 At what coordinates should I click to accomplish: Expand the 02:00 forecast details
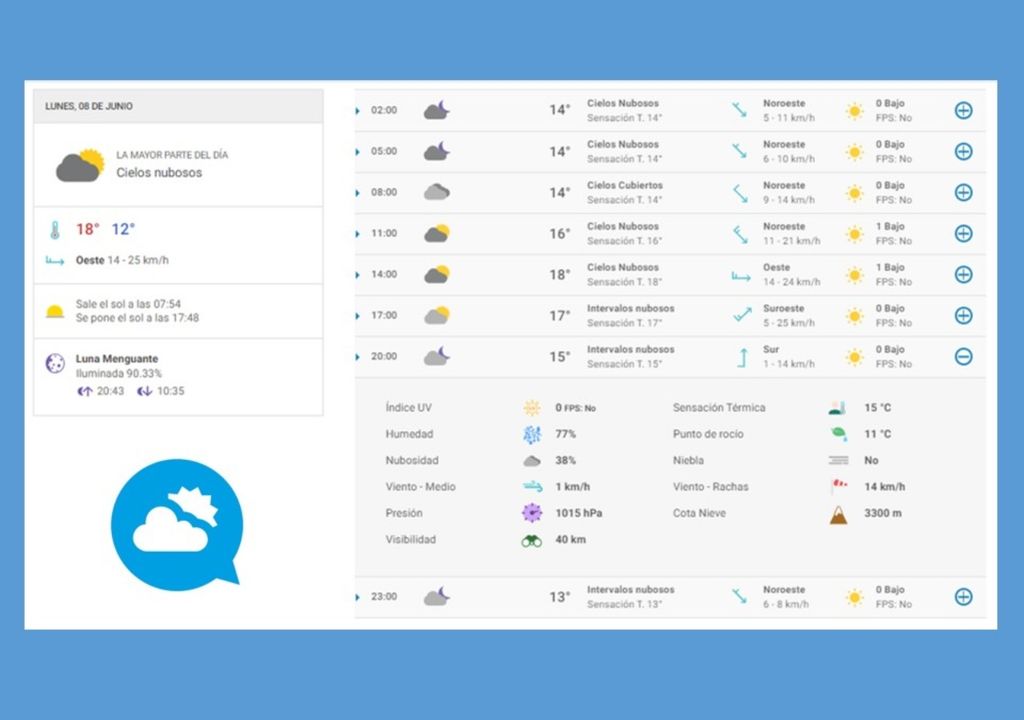[963, 110]
